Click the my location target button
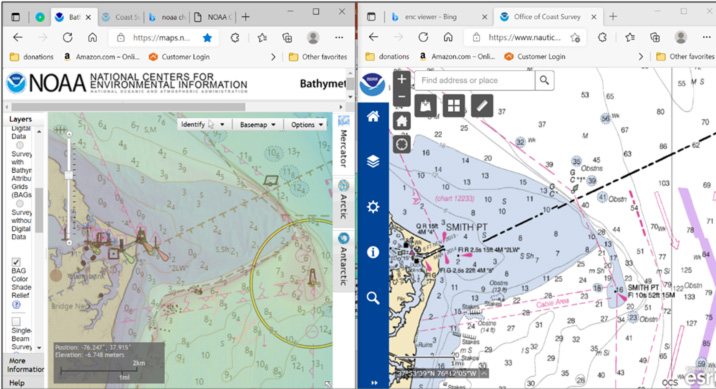The height and width of the screenshot is (389, 716). point(401,144)
